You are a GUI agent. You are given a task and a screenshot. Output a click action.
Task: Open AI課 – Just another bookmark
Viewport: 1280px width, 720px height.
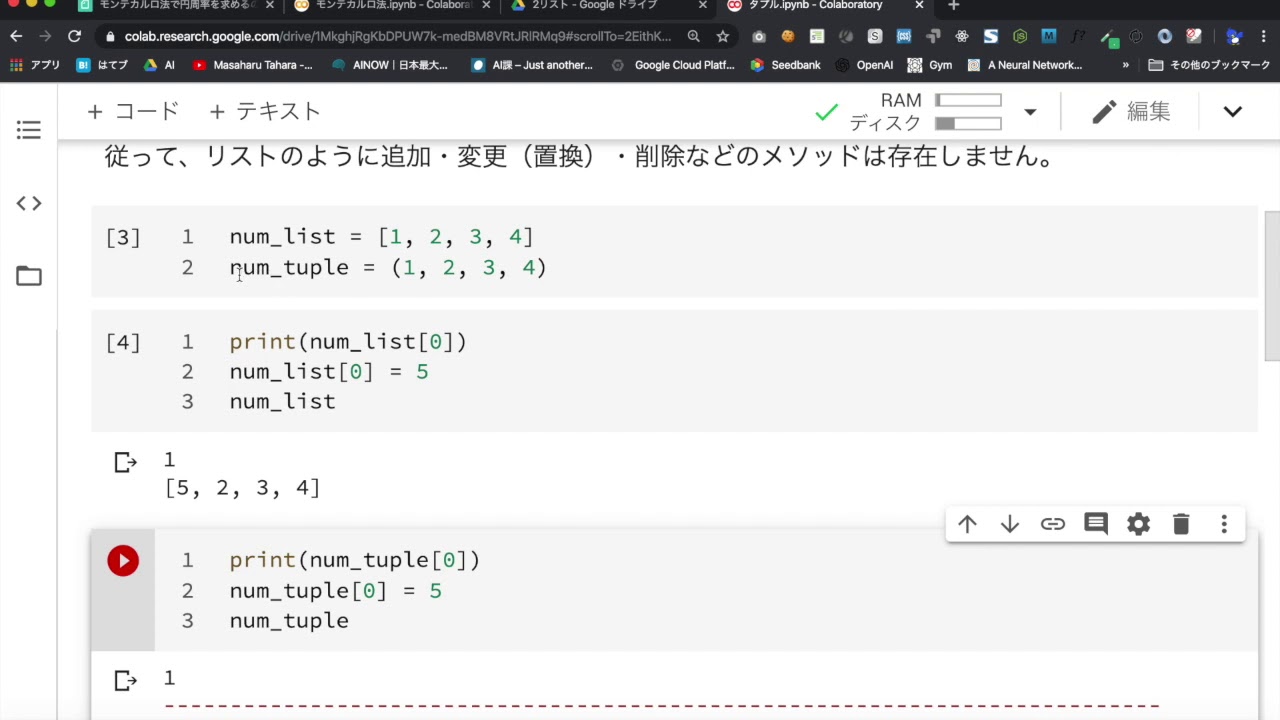pyautogui.click(x=532, y=65)
